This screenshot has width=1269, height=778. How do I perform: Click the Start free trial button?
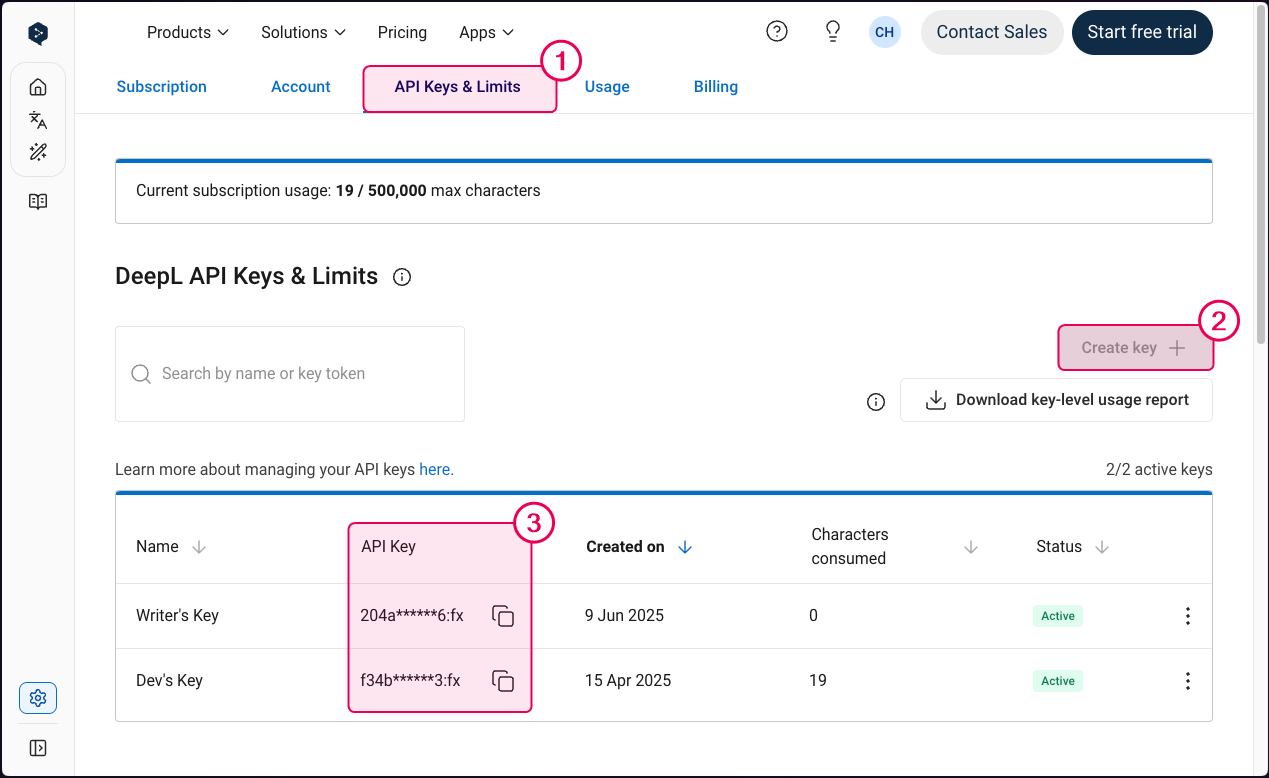tap(1142, 32)
